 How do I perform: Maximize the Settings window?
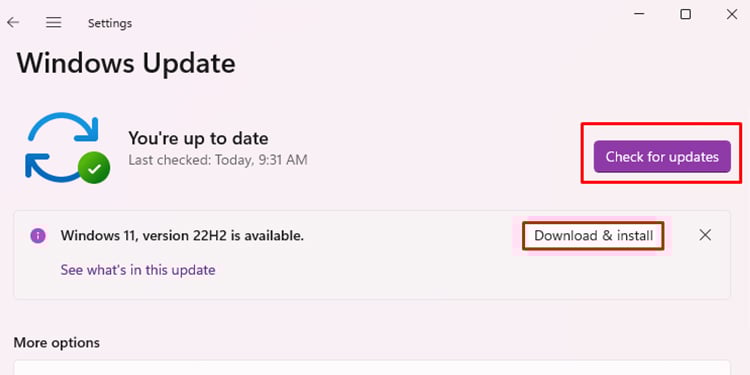[x=685, y=14]
